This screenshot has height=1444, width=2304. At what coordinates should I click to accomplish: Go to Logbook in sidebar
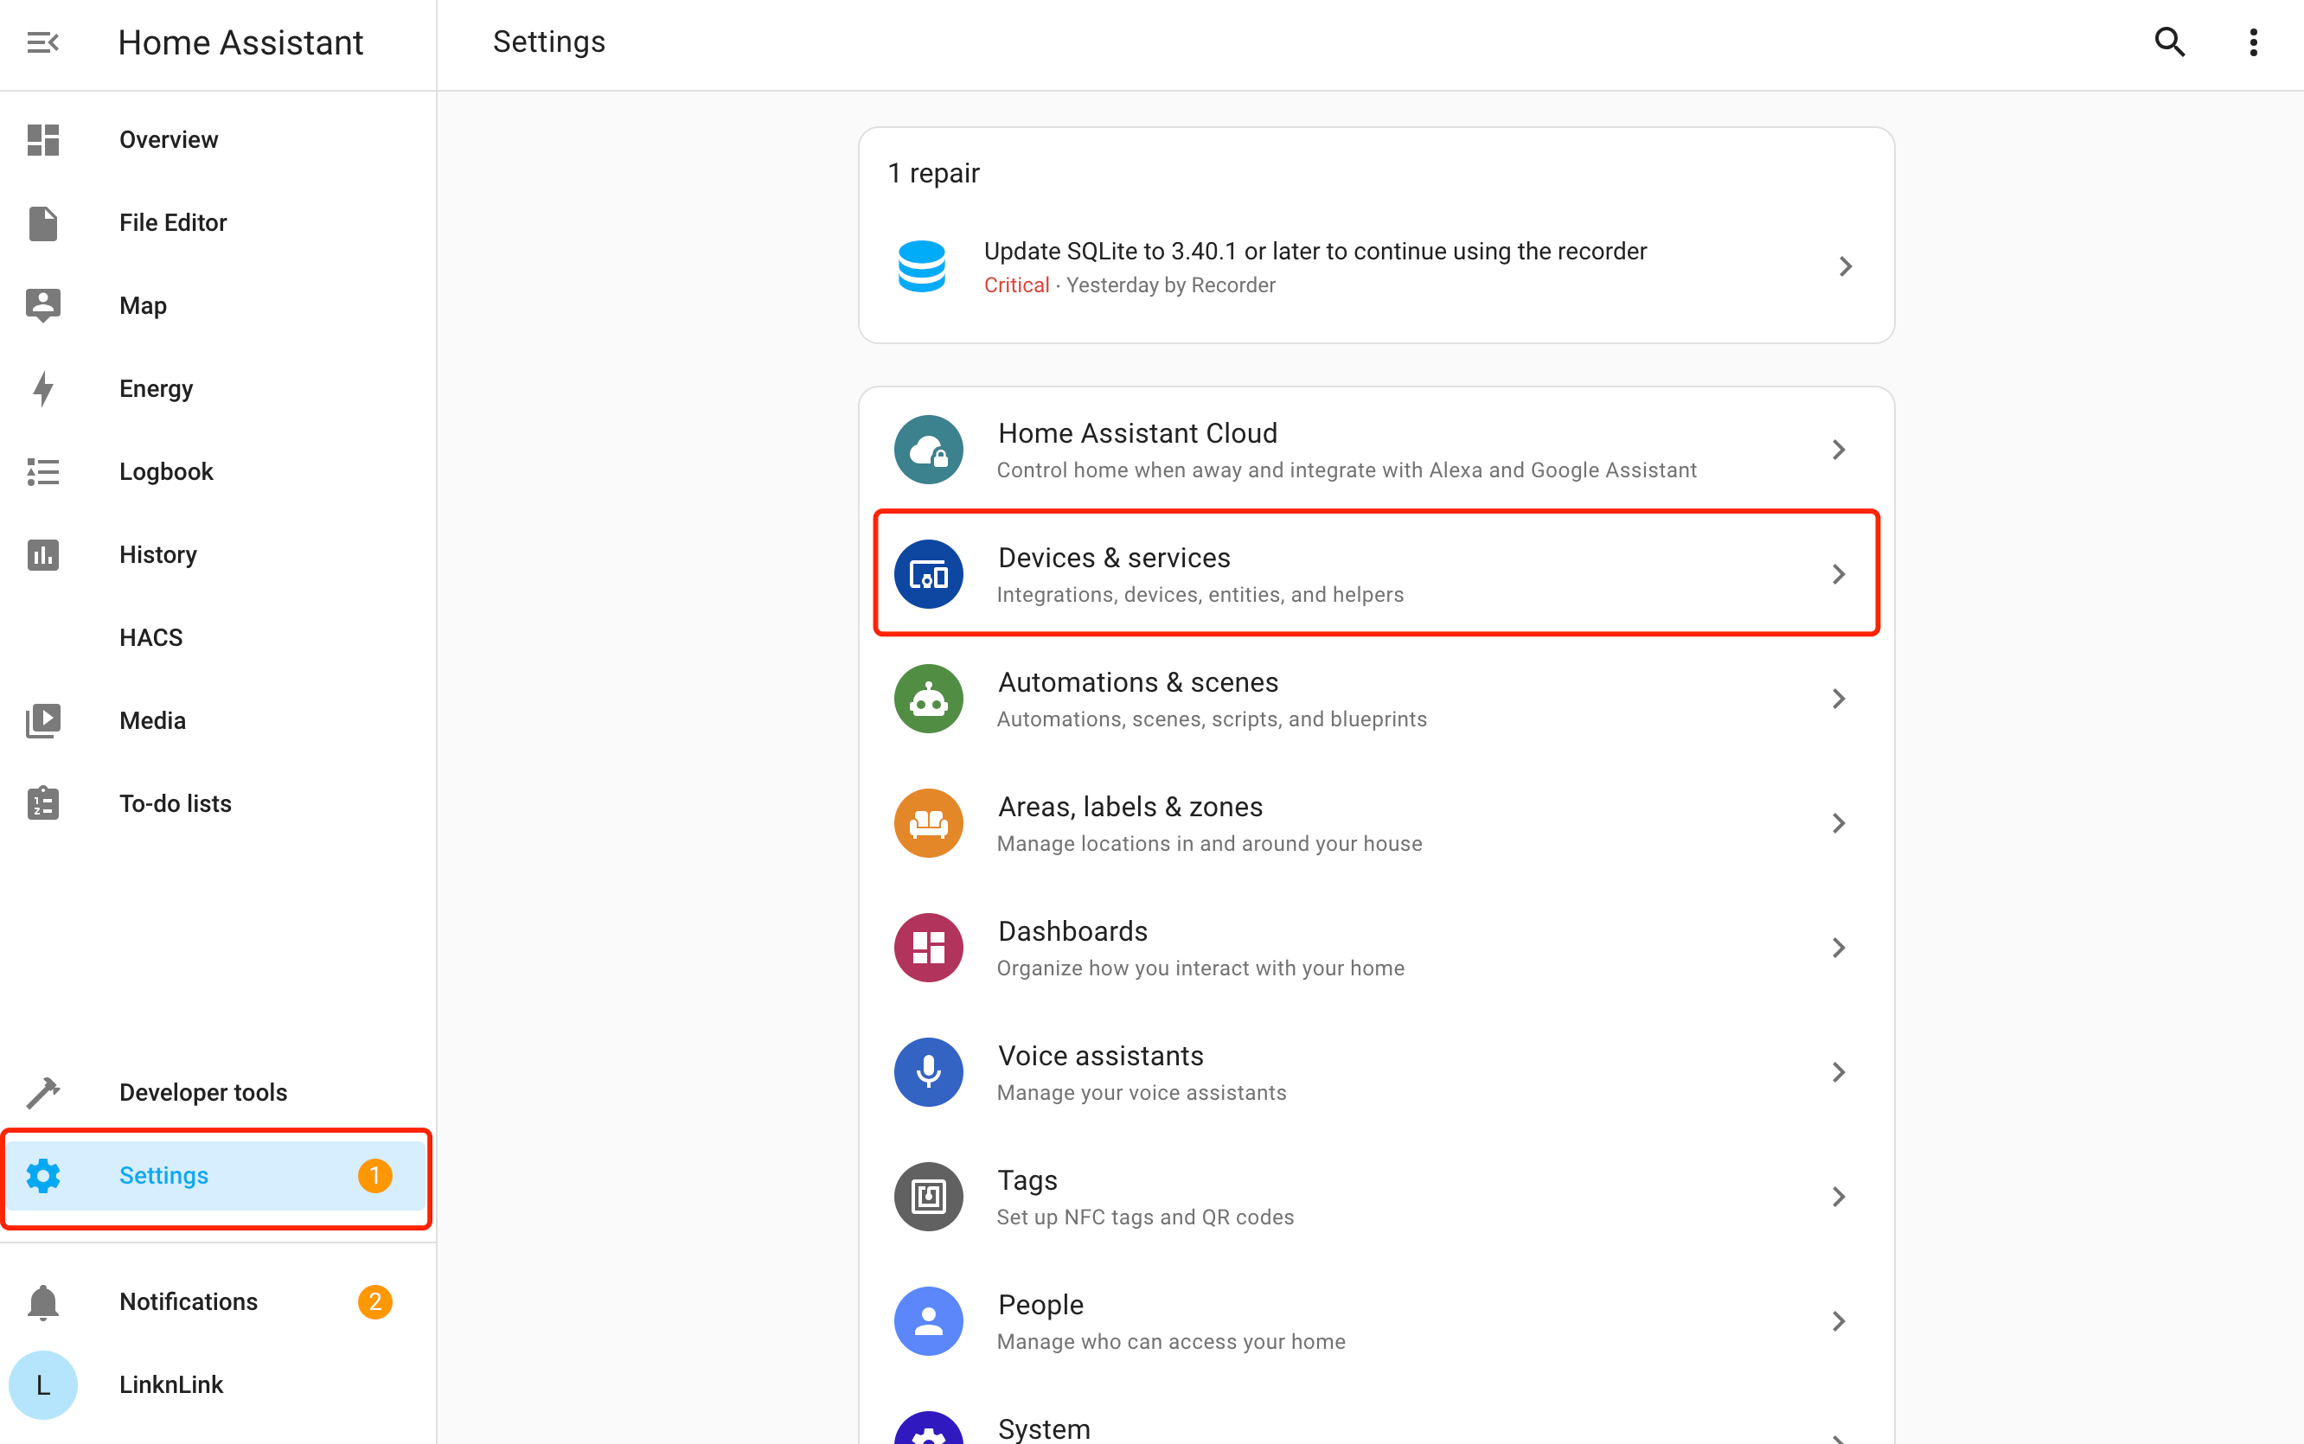point(166,472)
